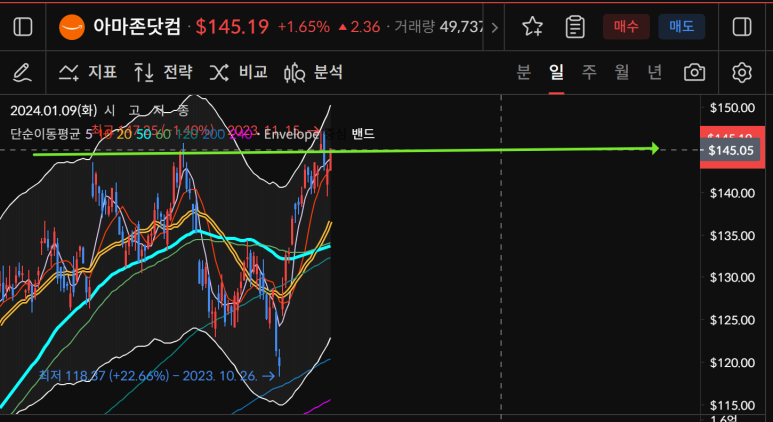
Task: Click the moving average period 50 label
Action: coord(143,134)
